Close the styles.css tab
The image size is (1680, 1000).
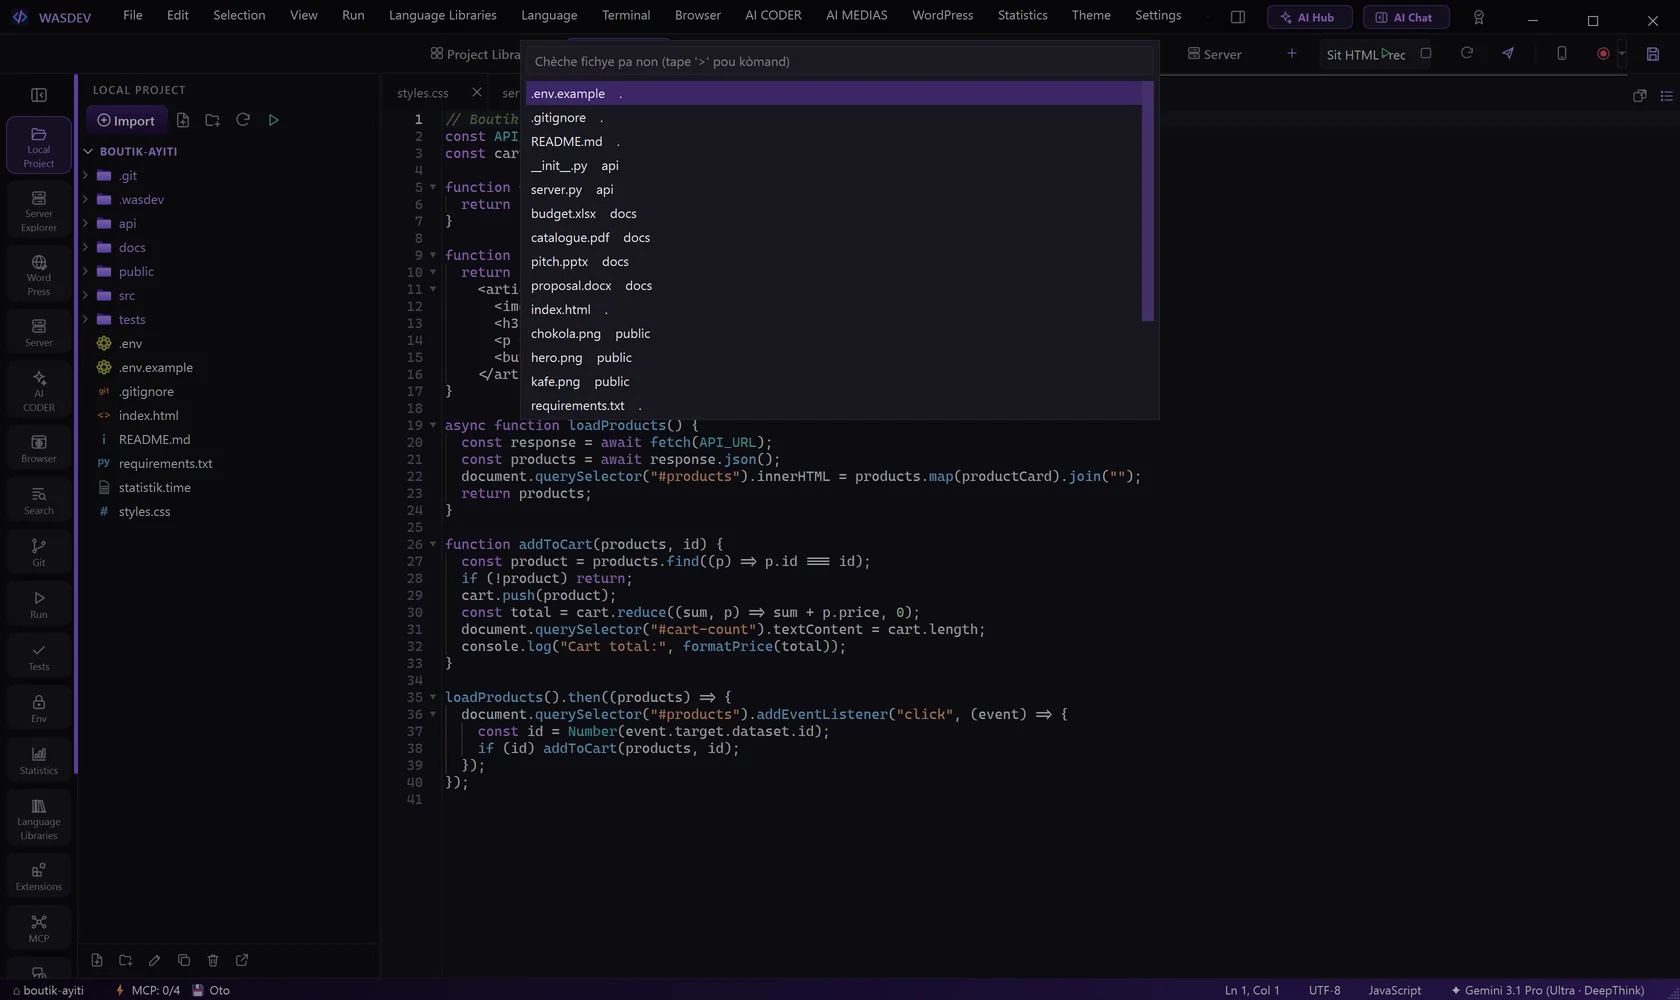pyautogui.click(x=476, y=92)
